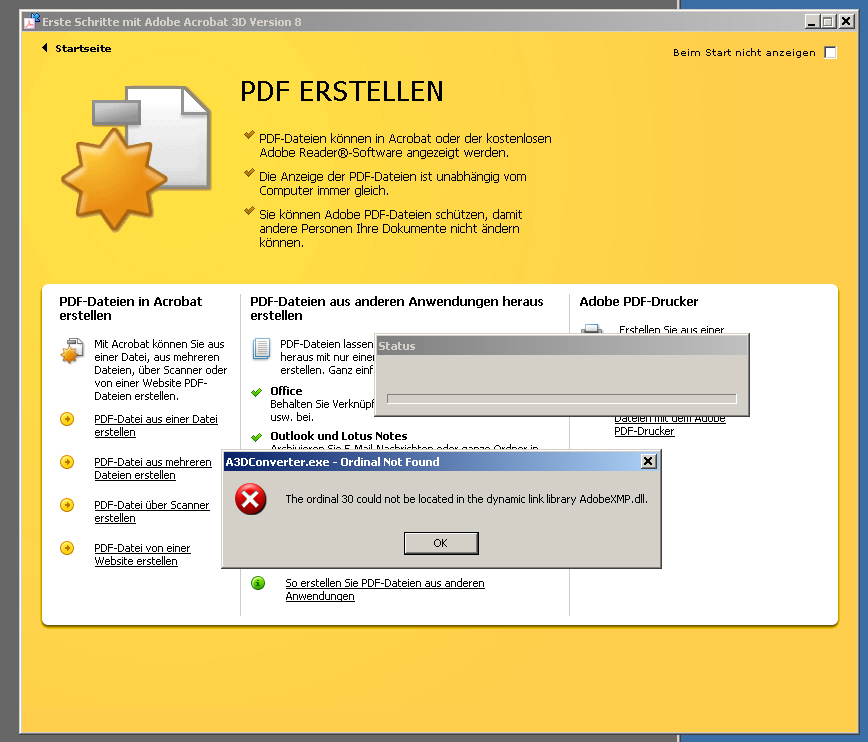
Task: Close the Erste Schritte mit Adobe Acrobat window
Action: 846,22
